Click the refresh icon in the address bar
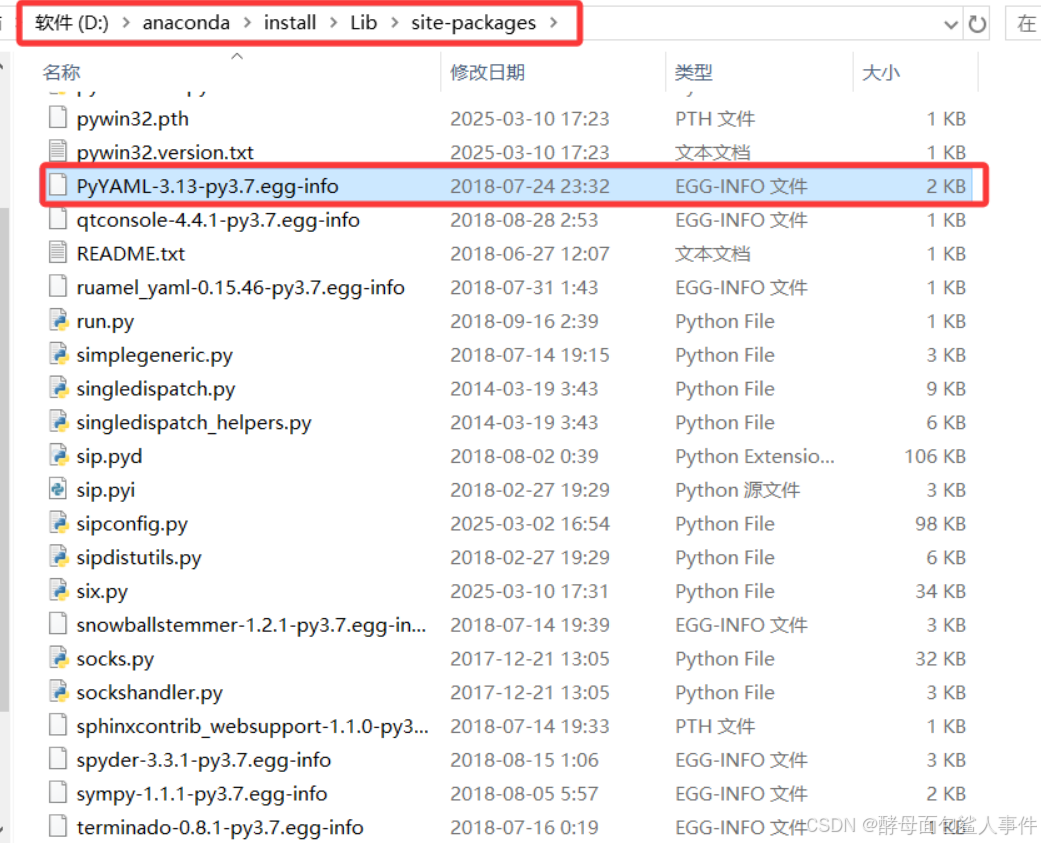 click(x=978, y=22)
